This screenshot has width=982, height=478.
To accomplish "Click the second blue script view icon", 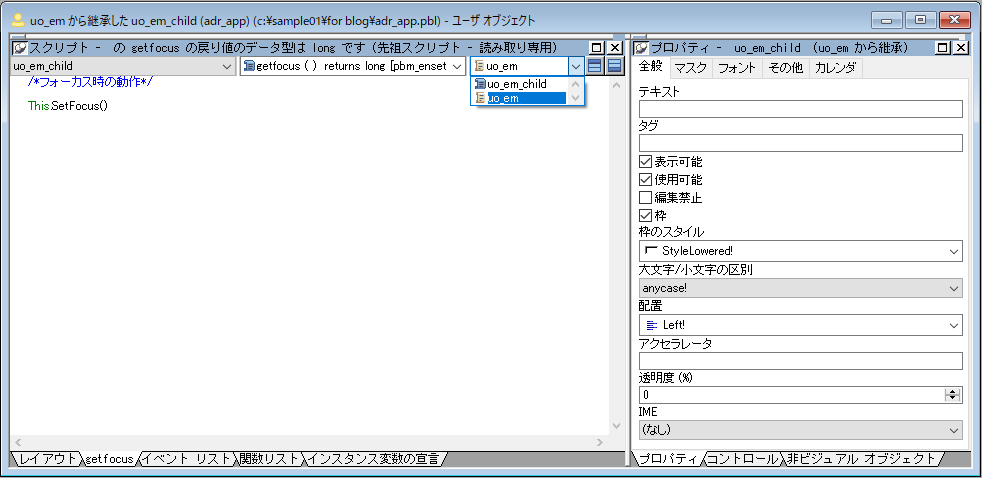I will pyautogui.click(x=614, y=66).
